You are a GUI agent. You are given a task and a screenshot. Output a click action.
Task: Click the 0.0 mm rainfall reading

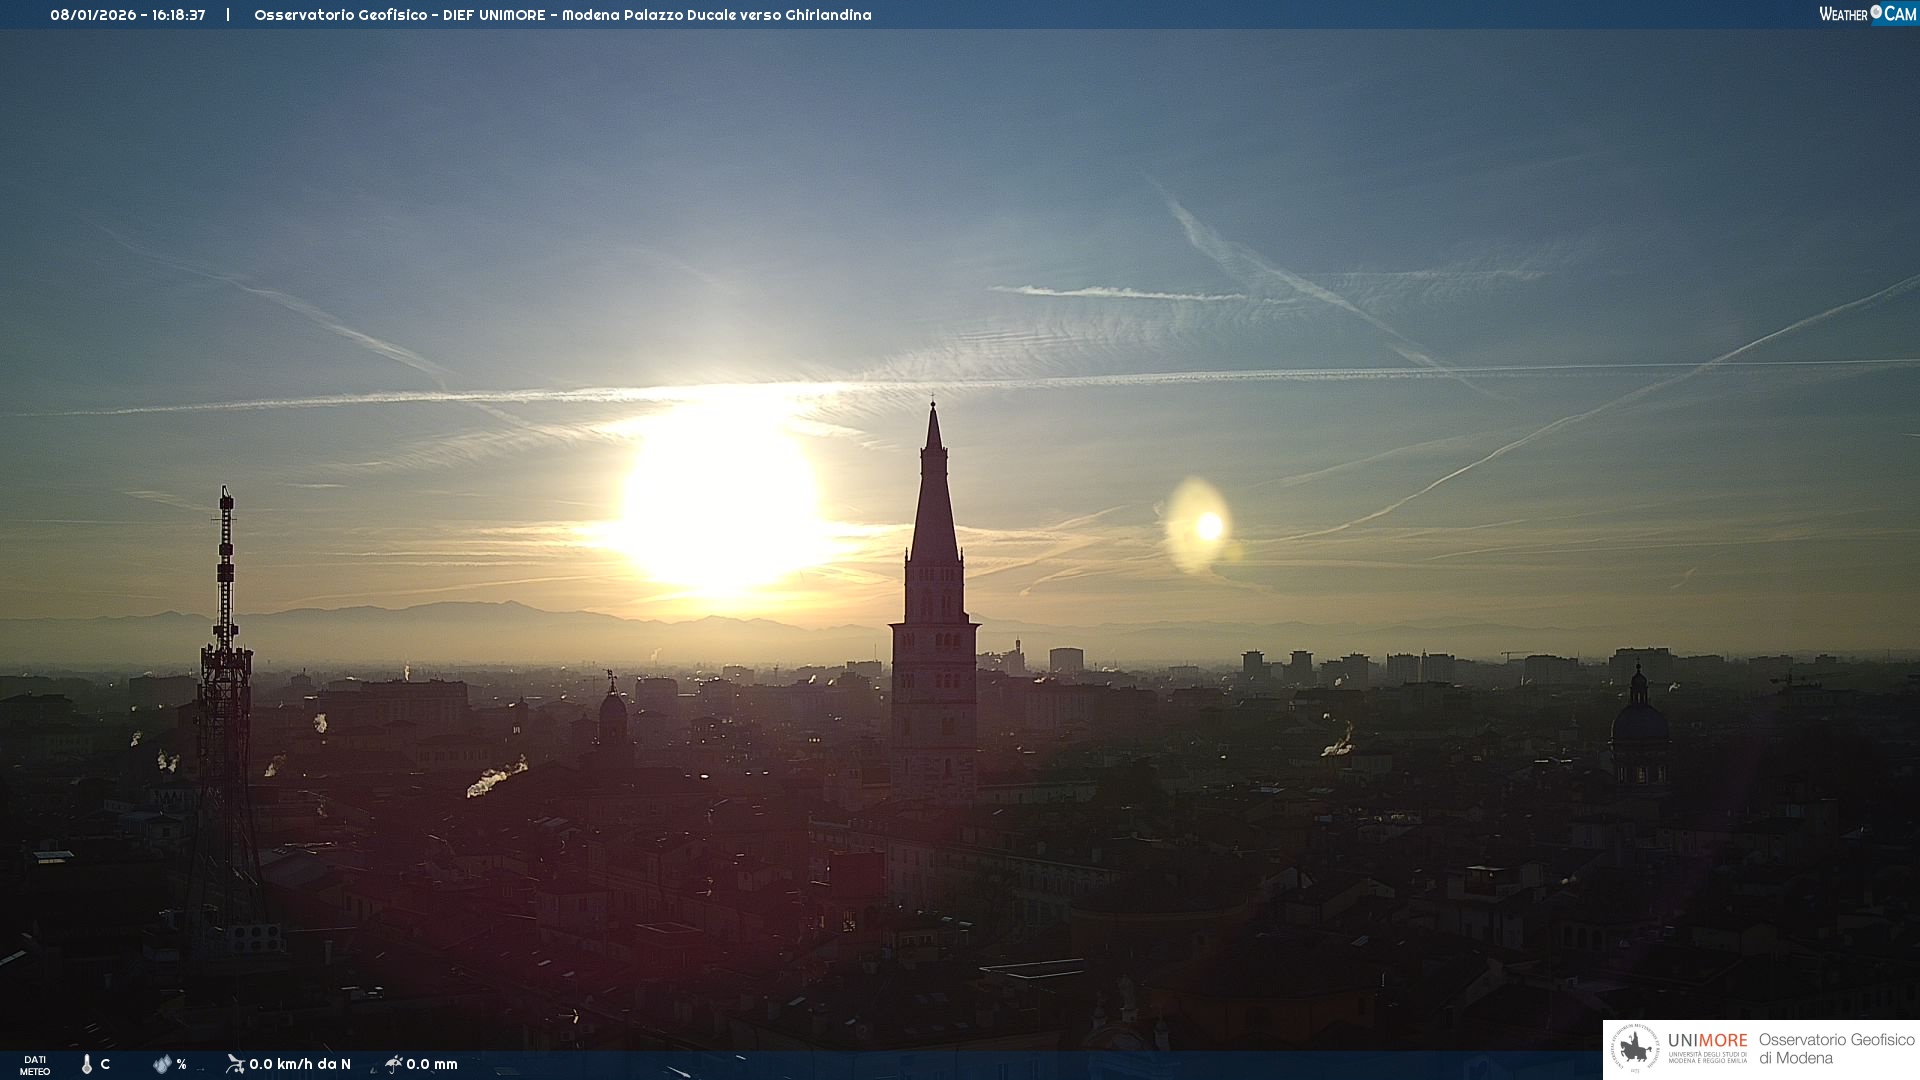(432, 1064)
